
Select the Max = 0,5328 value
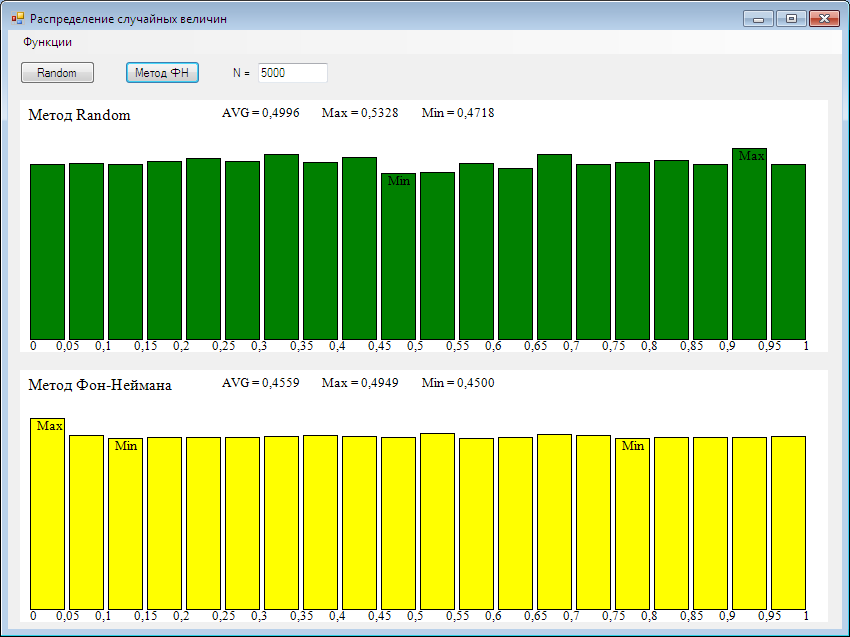point(360,113)
